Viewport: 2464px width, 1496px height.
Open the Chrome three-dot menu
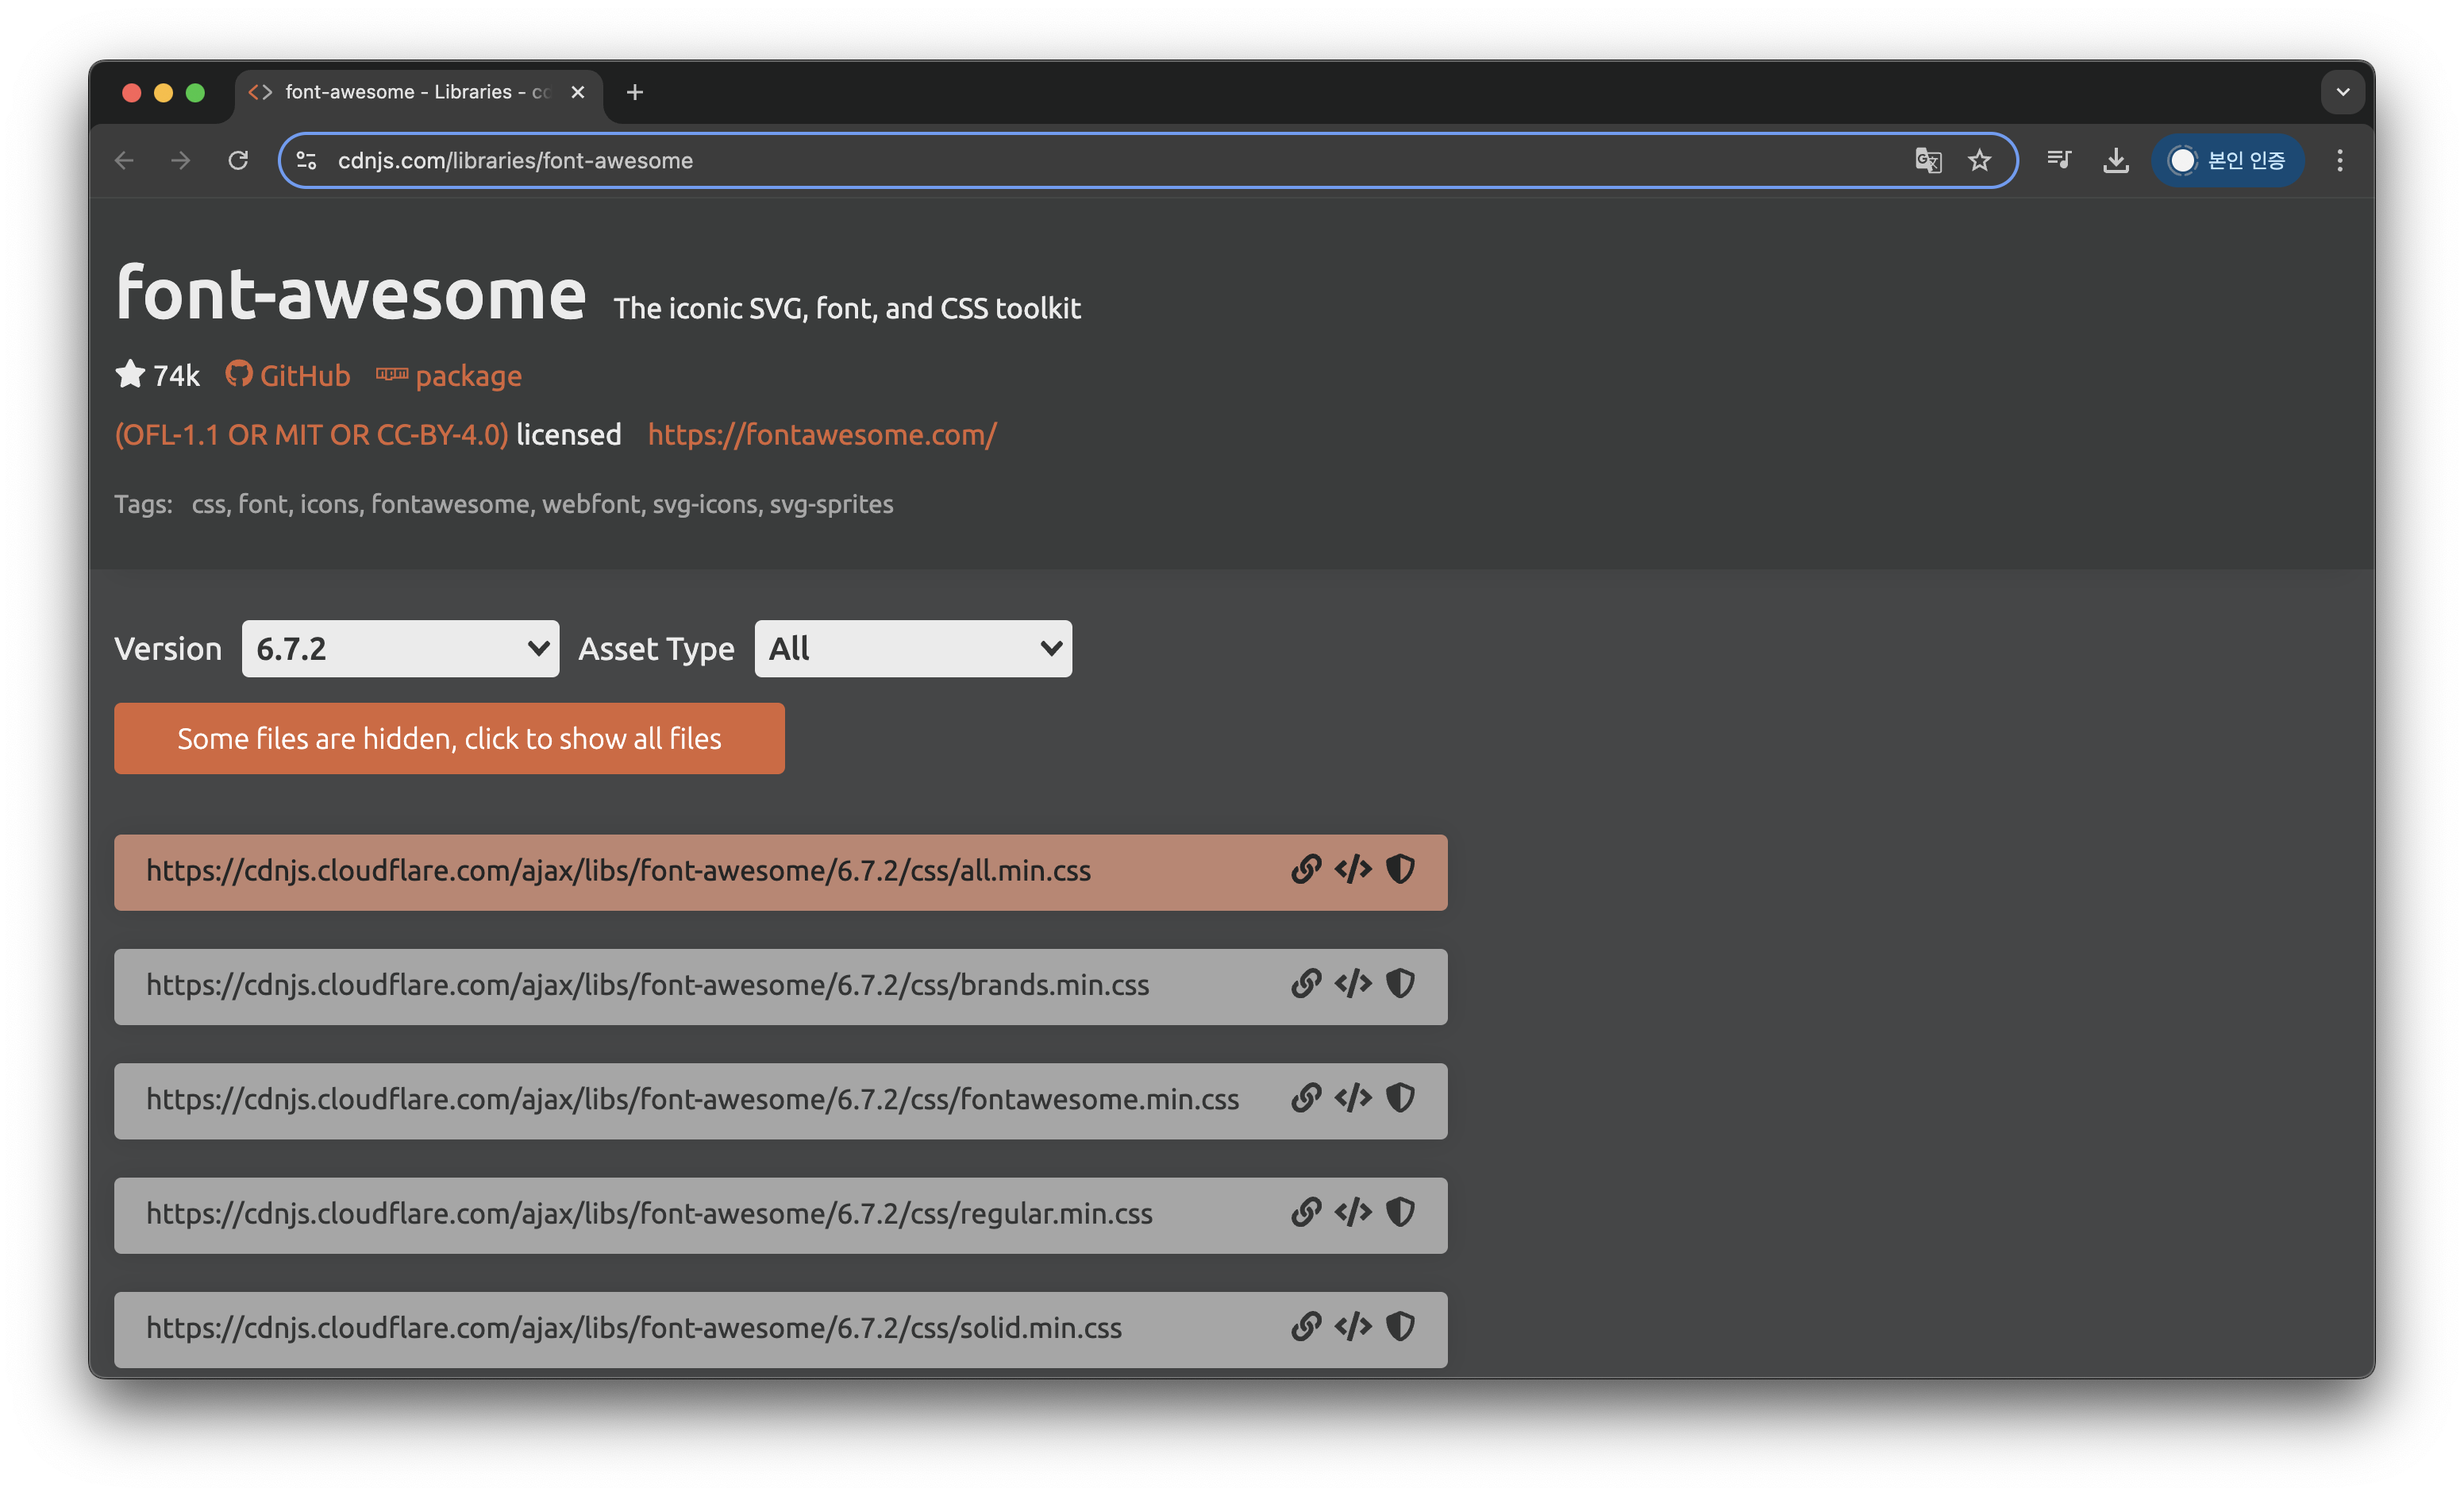pos(2340,160)
